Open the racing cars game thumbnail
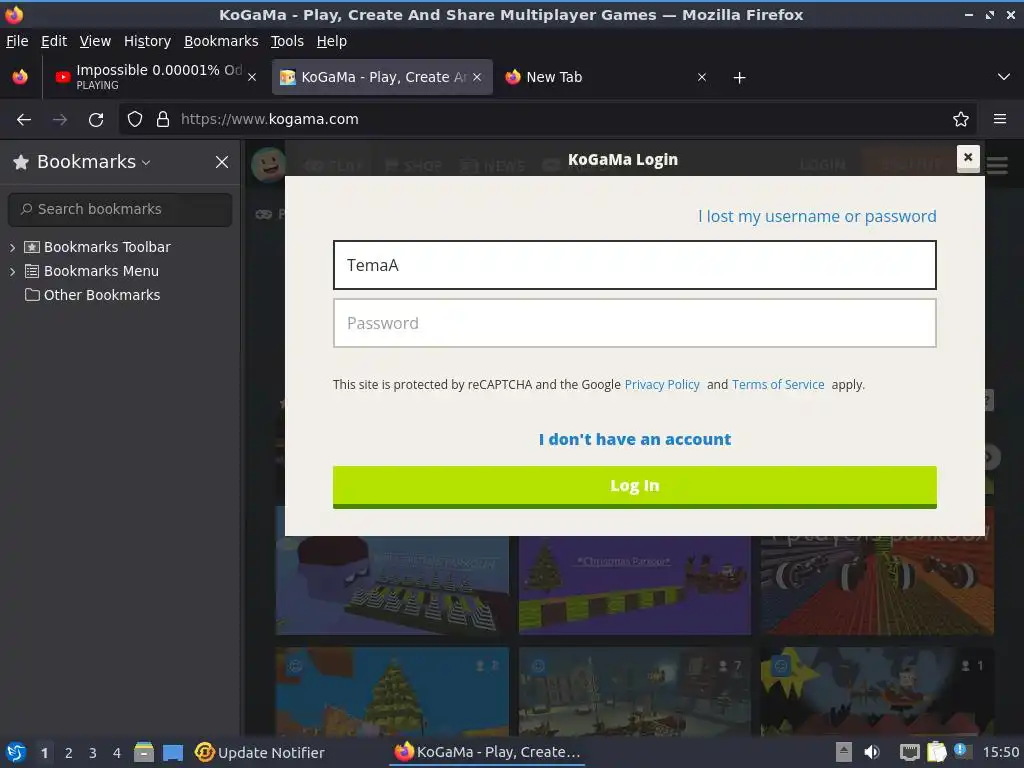 877,585
